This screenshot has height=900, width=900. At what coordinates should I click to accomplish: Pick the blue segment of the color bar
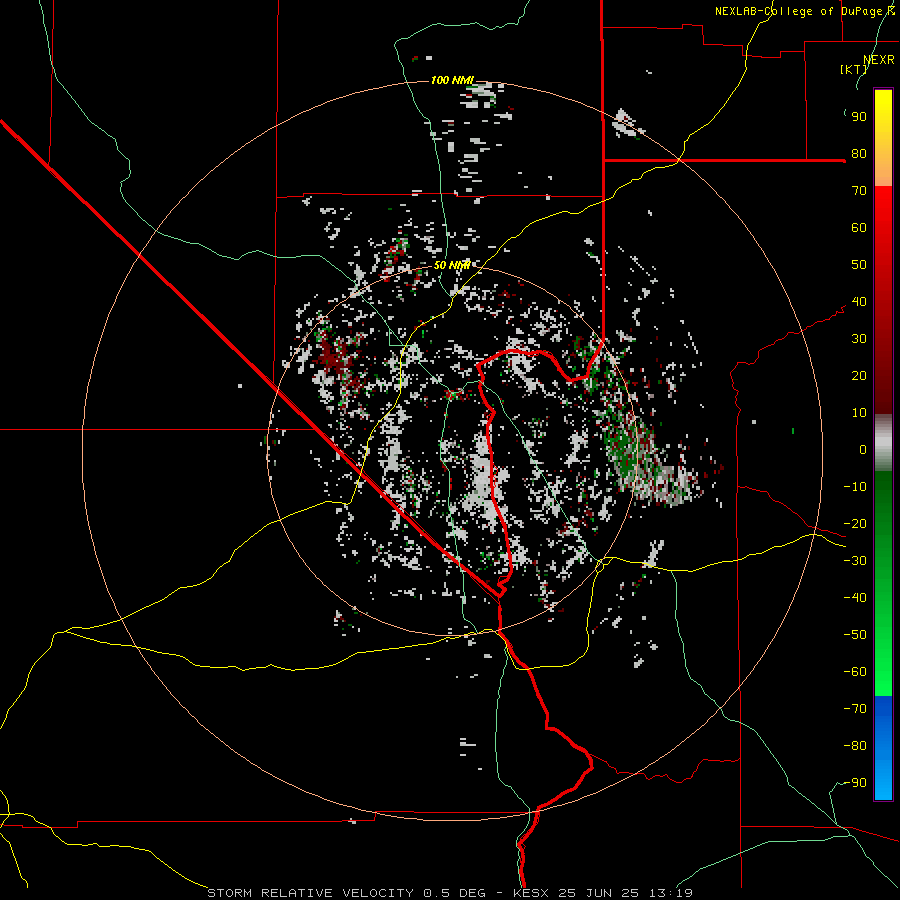tap(883, 747)
